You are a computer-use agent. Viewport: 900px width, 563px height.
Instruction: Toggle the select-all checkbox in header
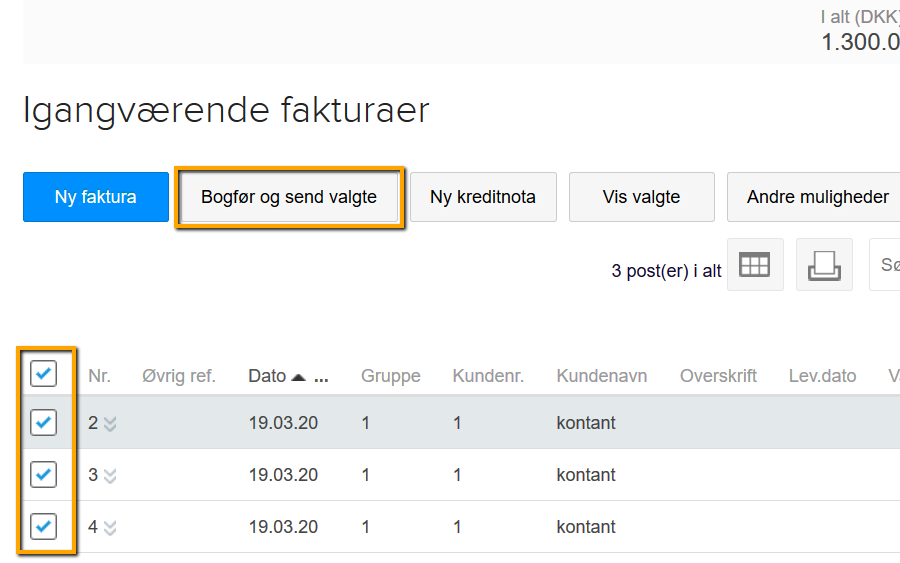click(x=43, y=374)
